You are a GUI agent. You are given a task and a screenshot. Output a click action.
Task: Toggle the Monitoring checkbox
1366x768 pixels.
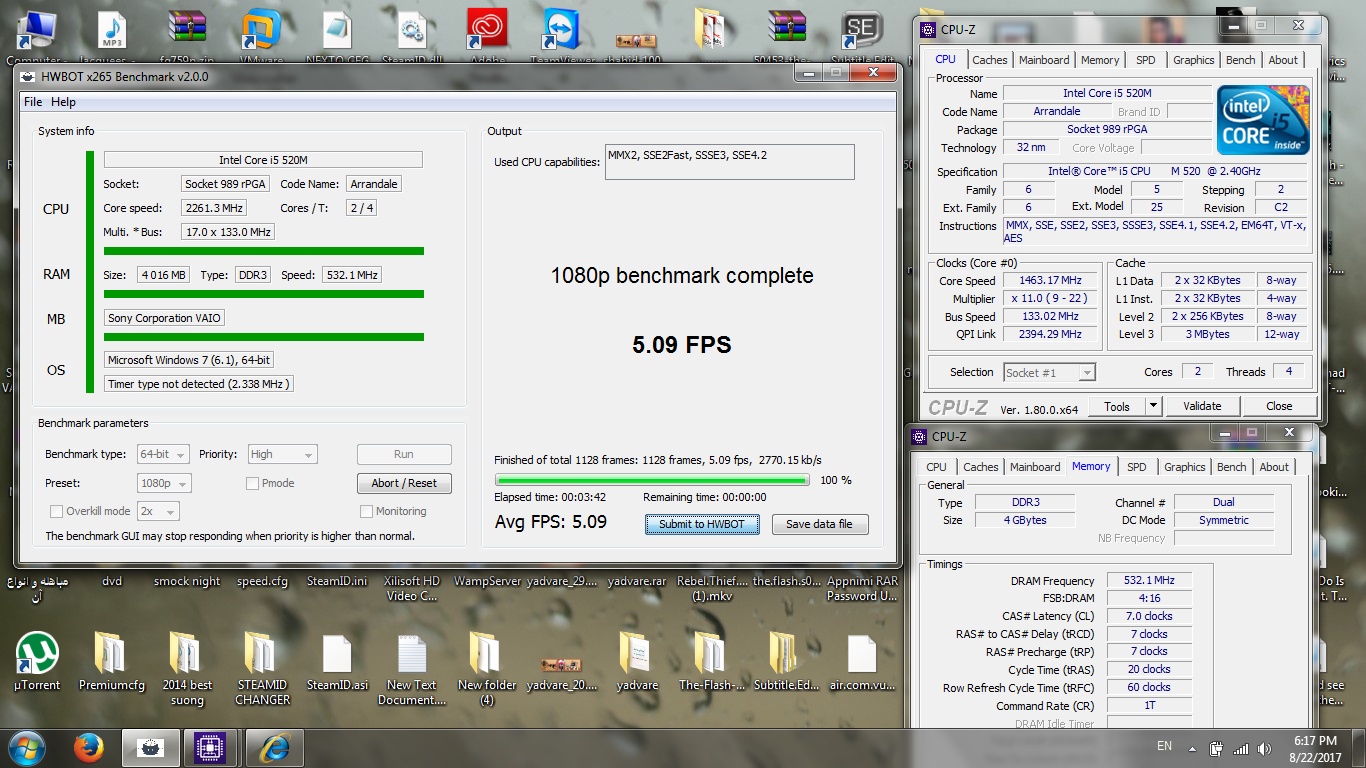367,511
